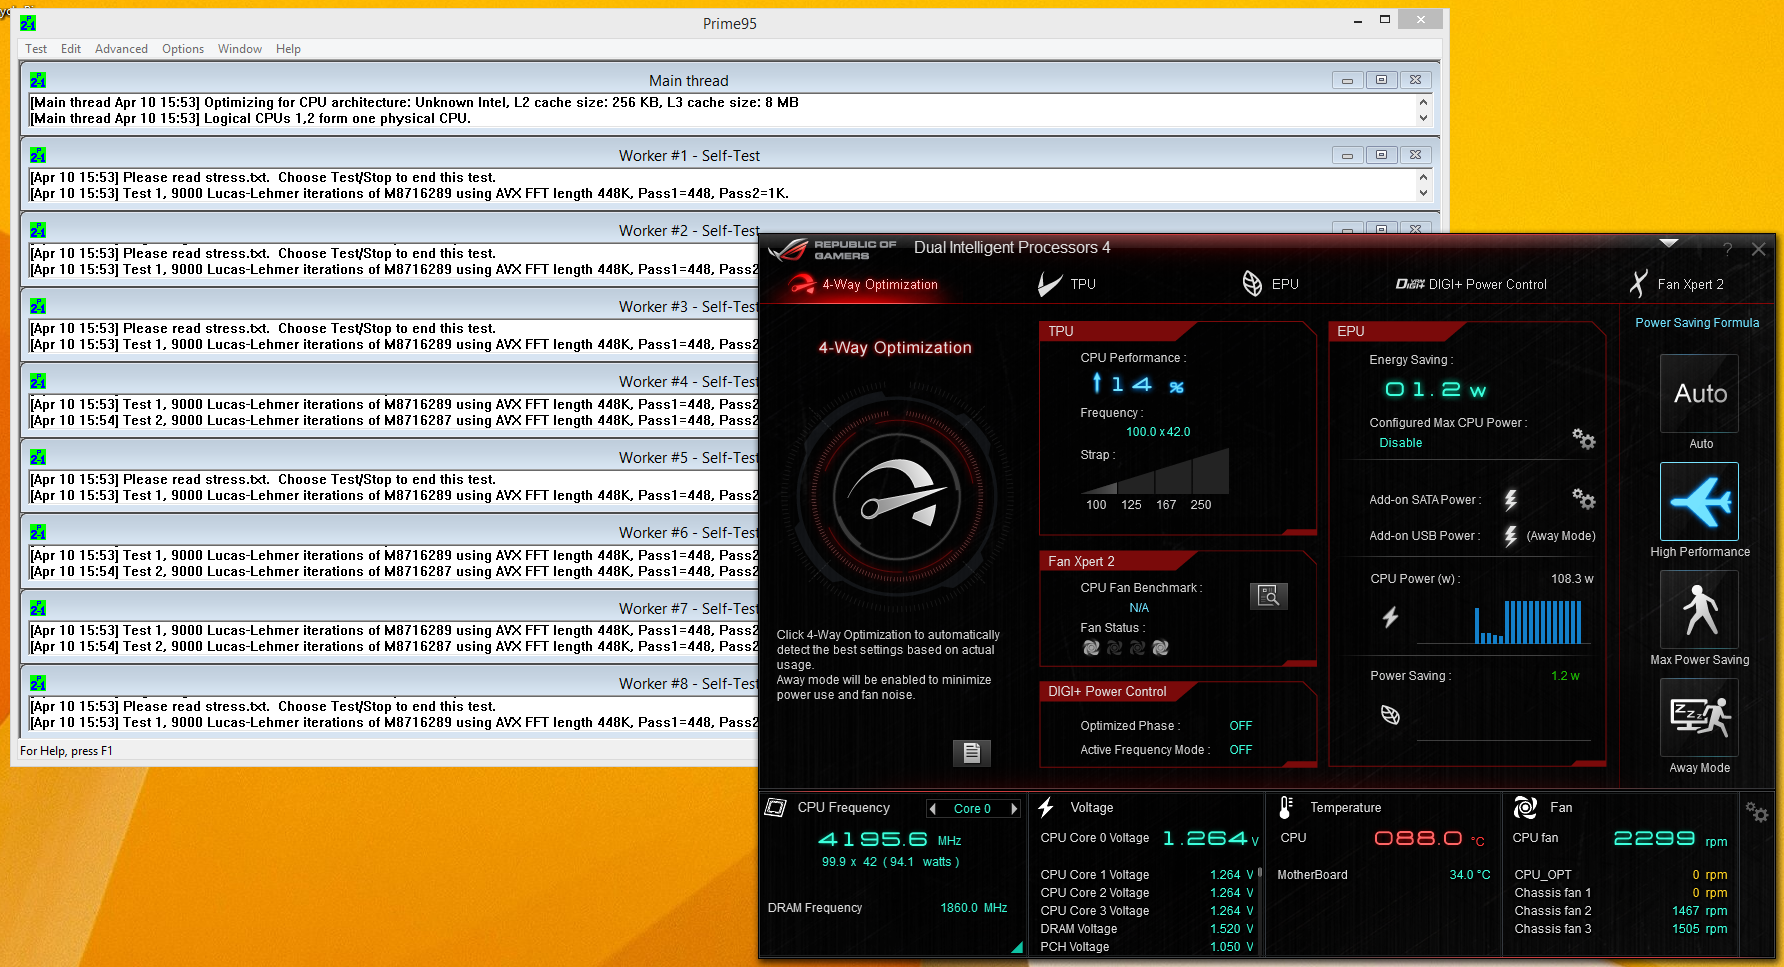The width and height of the screenshot is (1784, 967).
Task: Click the Chassis fan 3 row
Action: 1620,929
